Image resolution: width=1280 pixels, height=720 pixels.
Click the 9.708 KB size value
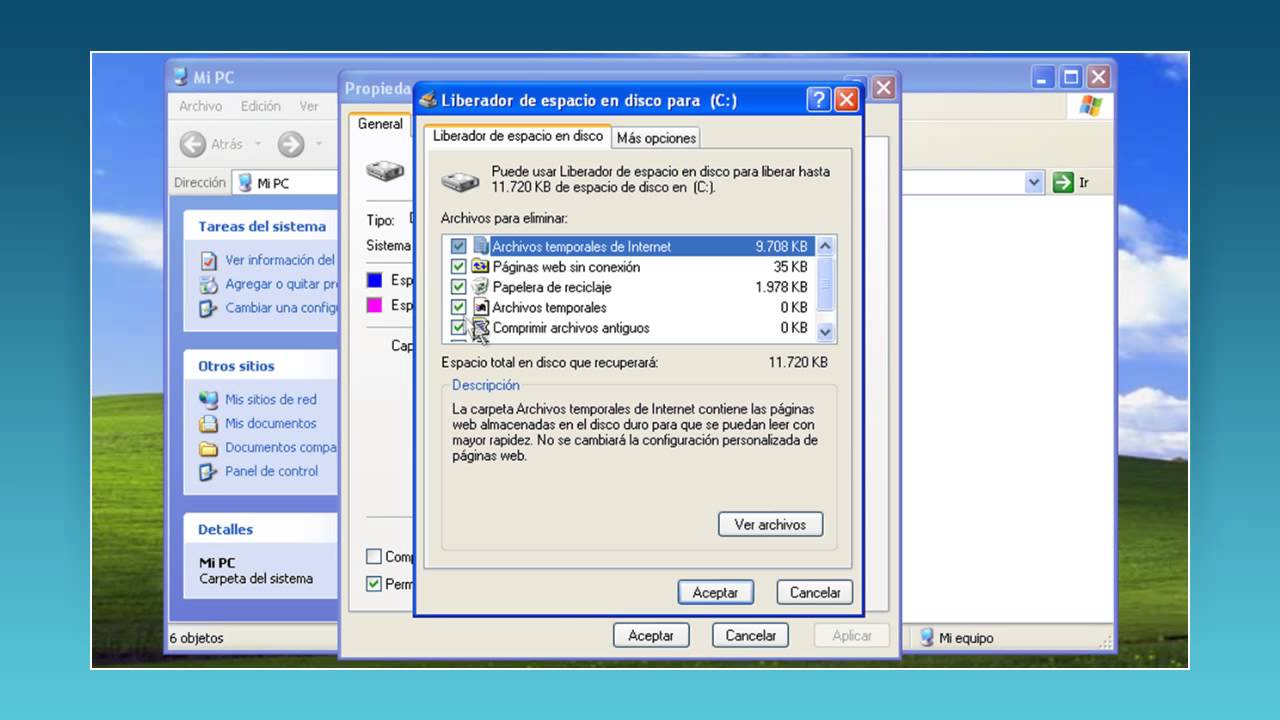(781, 246)
